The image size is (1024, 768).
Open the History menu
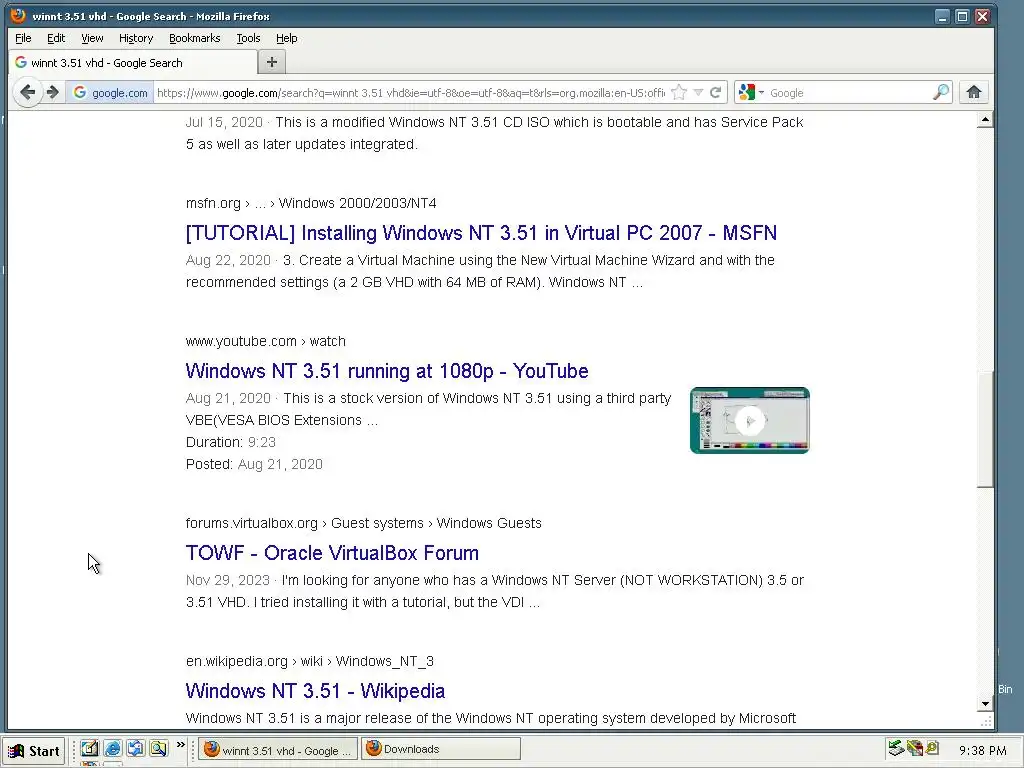[x=136, y=38]
